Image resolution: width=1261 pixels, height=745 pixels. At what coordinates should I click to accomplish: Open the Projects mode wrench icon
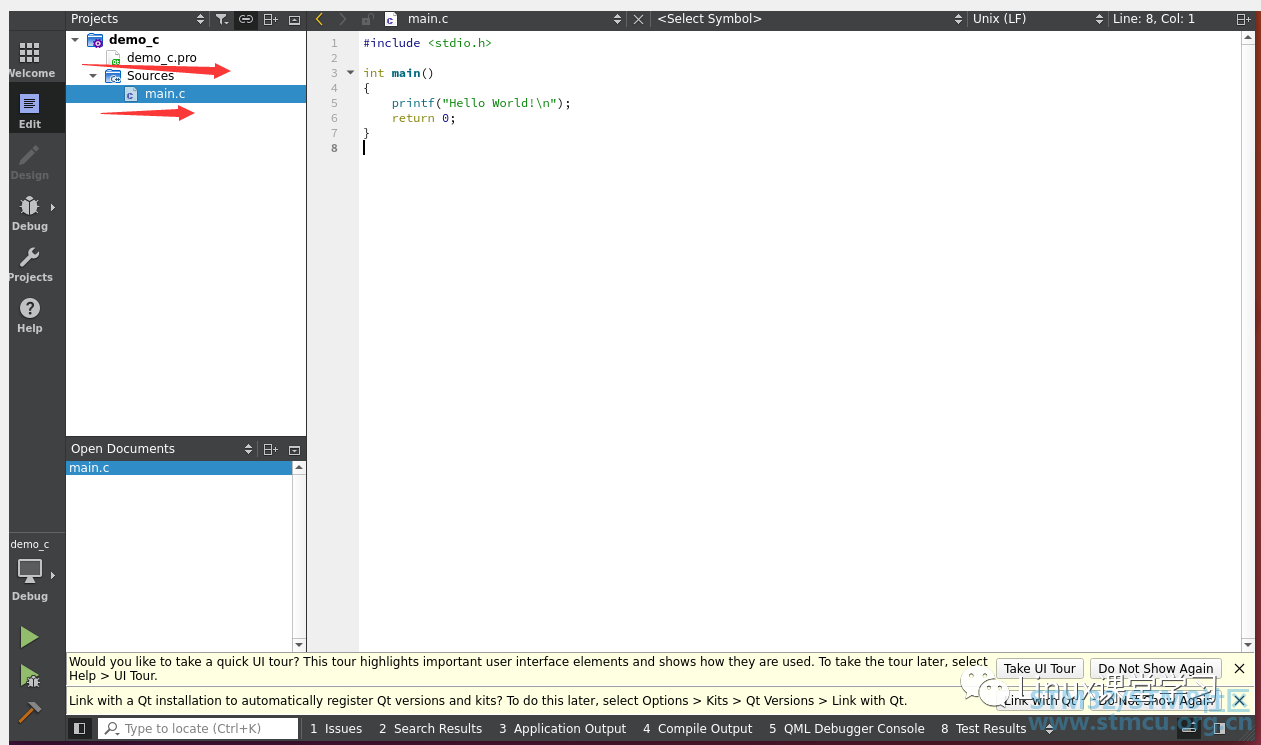[x=30, y=264]
